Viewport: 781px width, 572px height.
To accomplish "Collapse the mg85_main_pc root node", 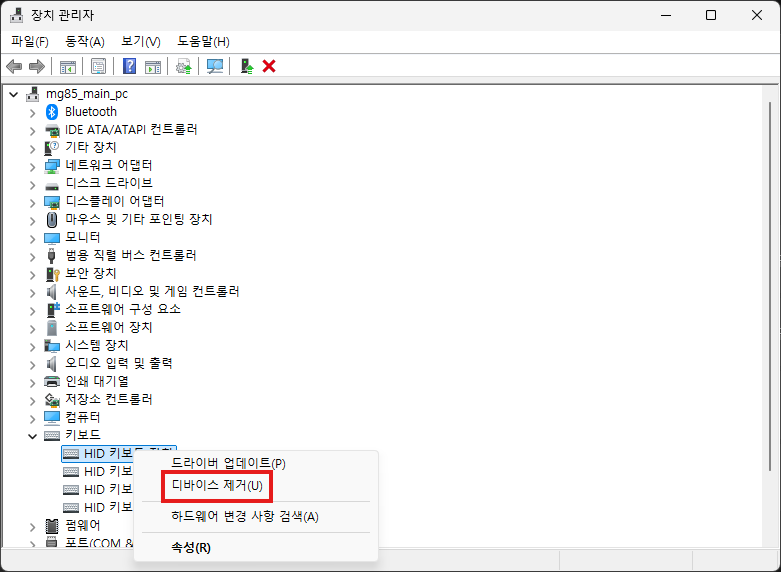I will pyautogui.click(x=14, y=94).
